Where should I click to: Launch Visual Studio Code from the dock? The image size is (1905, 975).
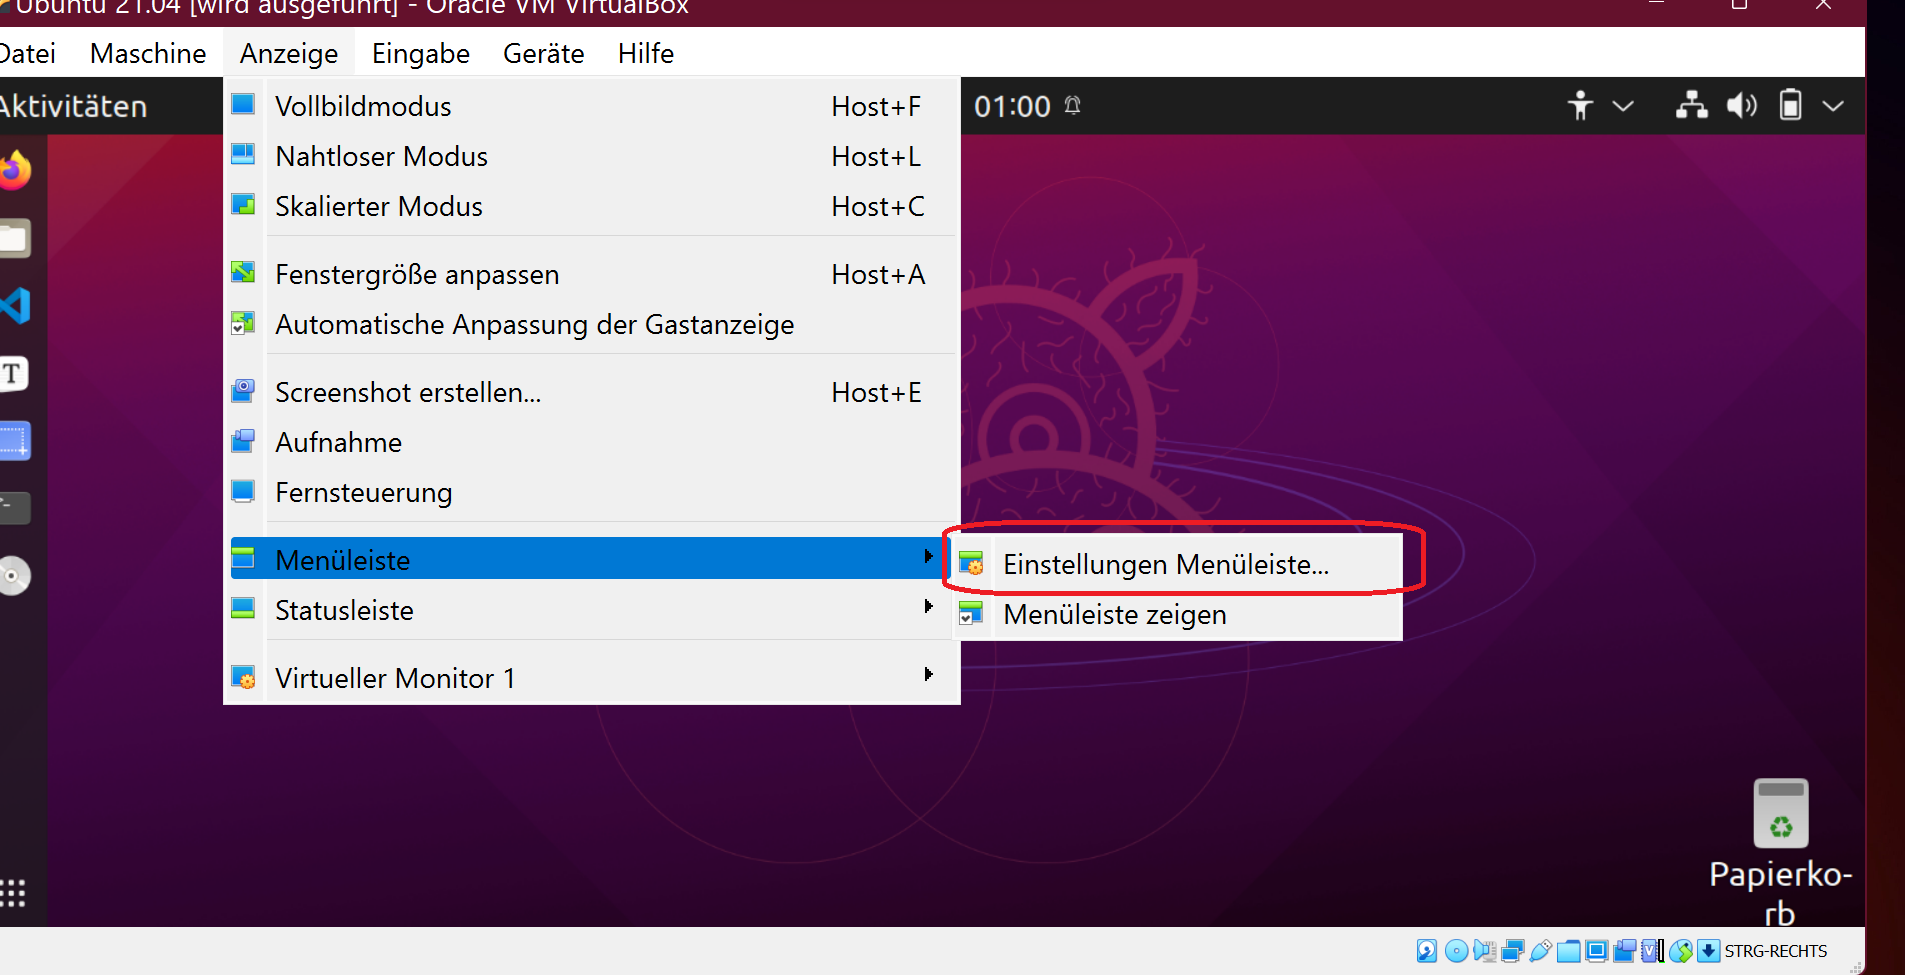tap(15, 306)
